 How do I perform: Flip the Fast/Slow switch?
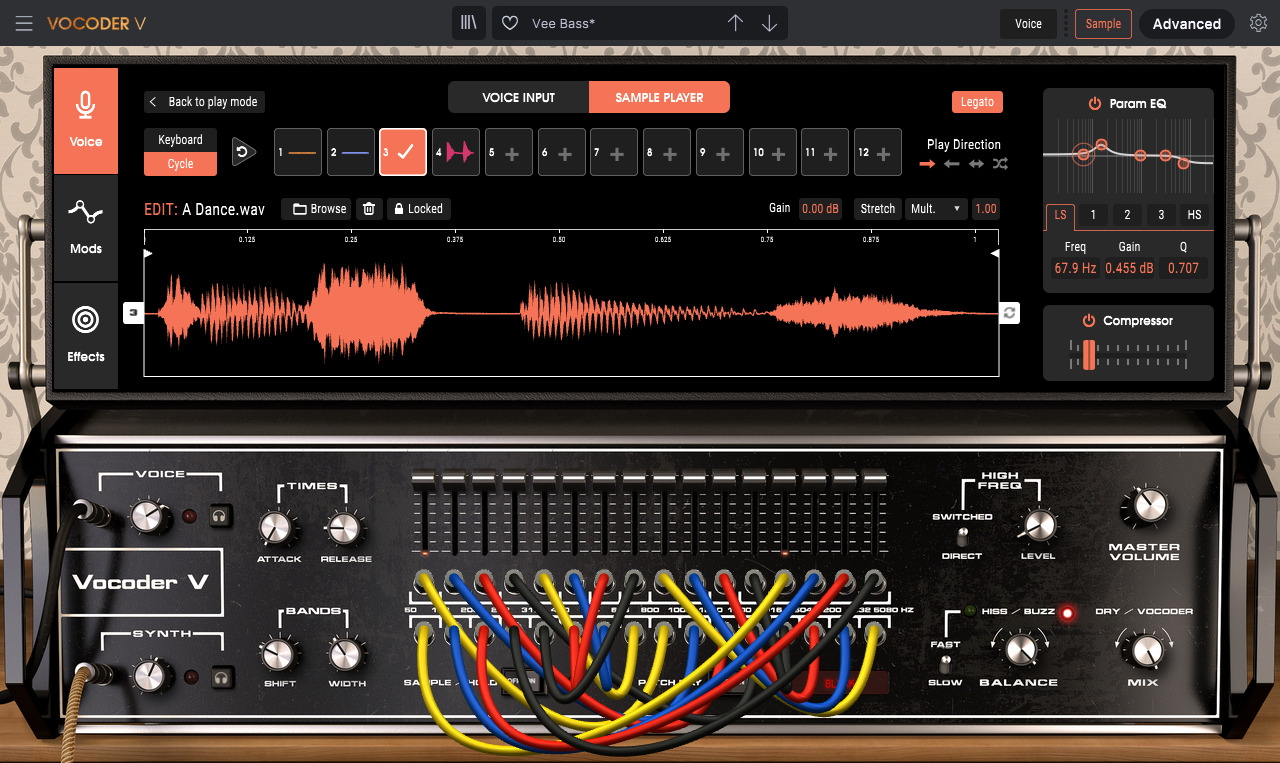coord(945,663)
